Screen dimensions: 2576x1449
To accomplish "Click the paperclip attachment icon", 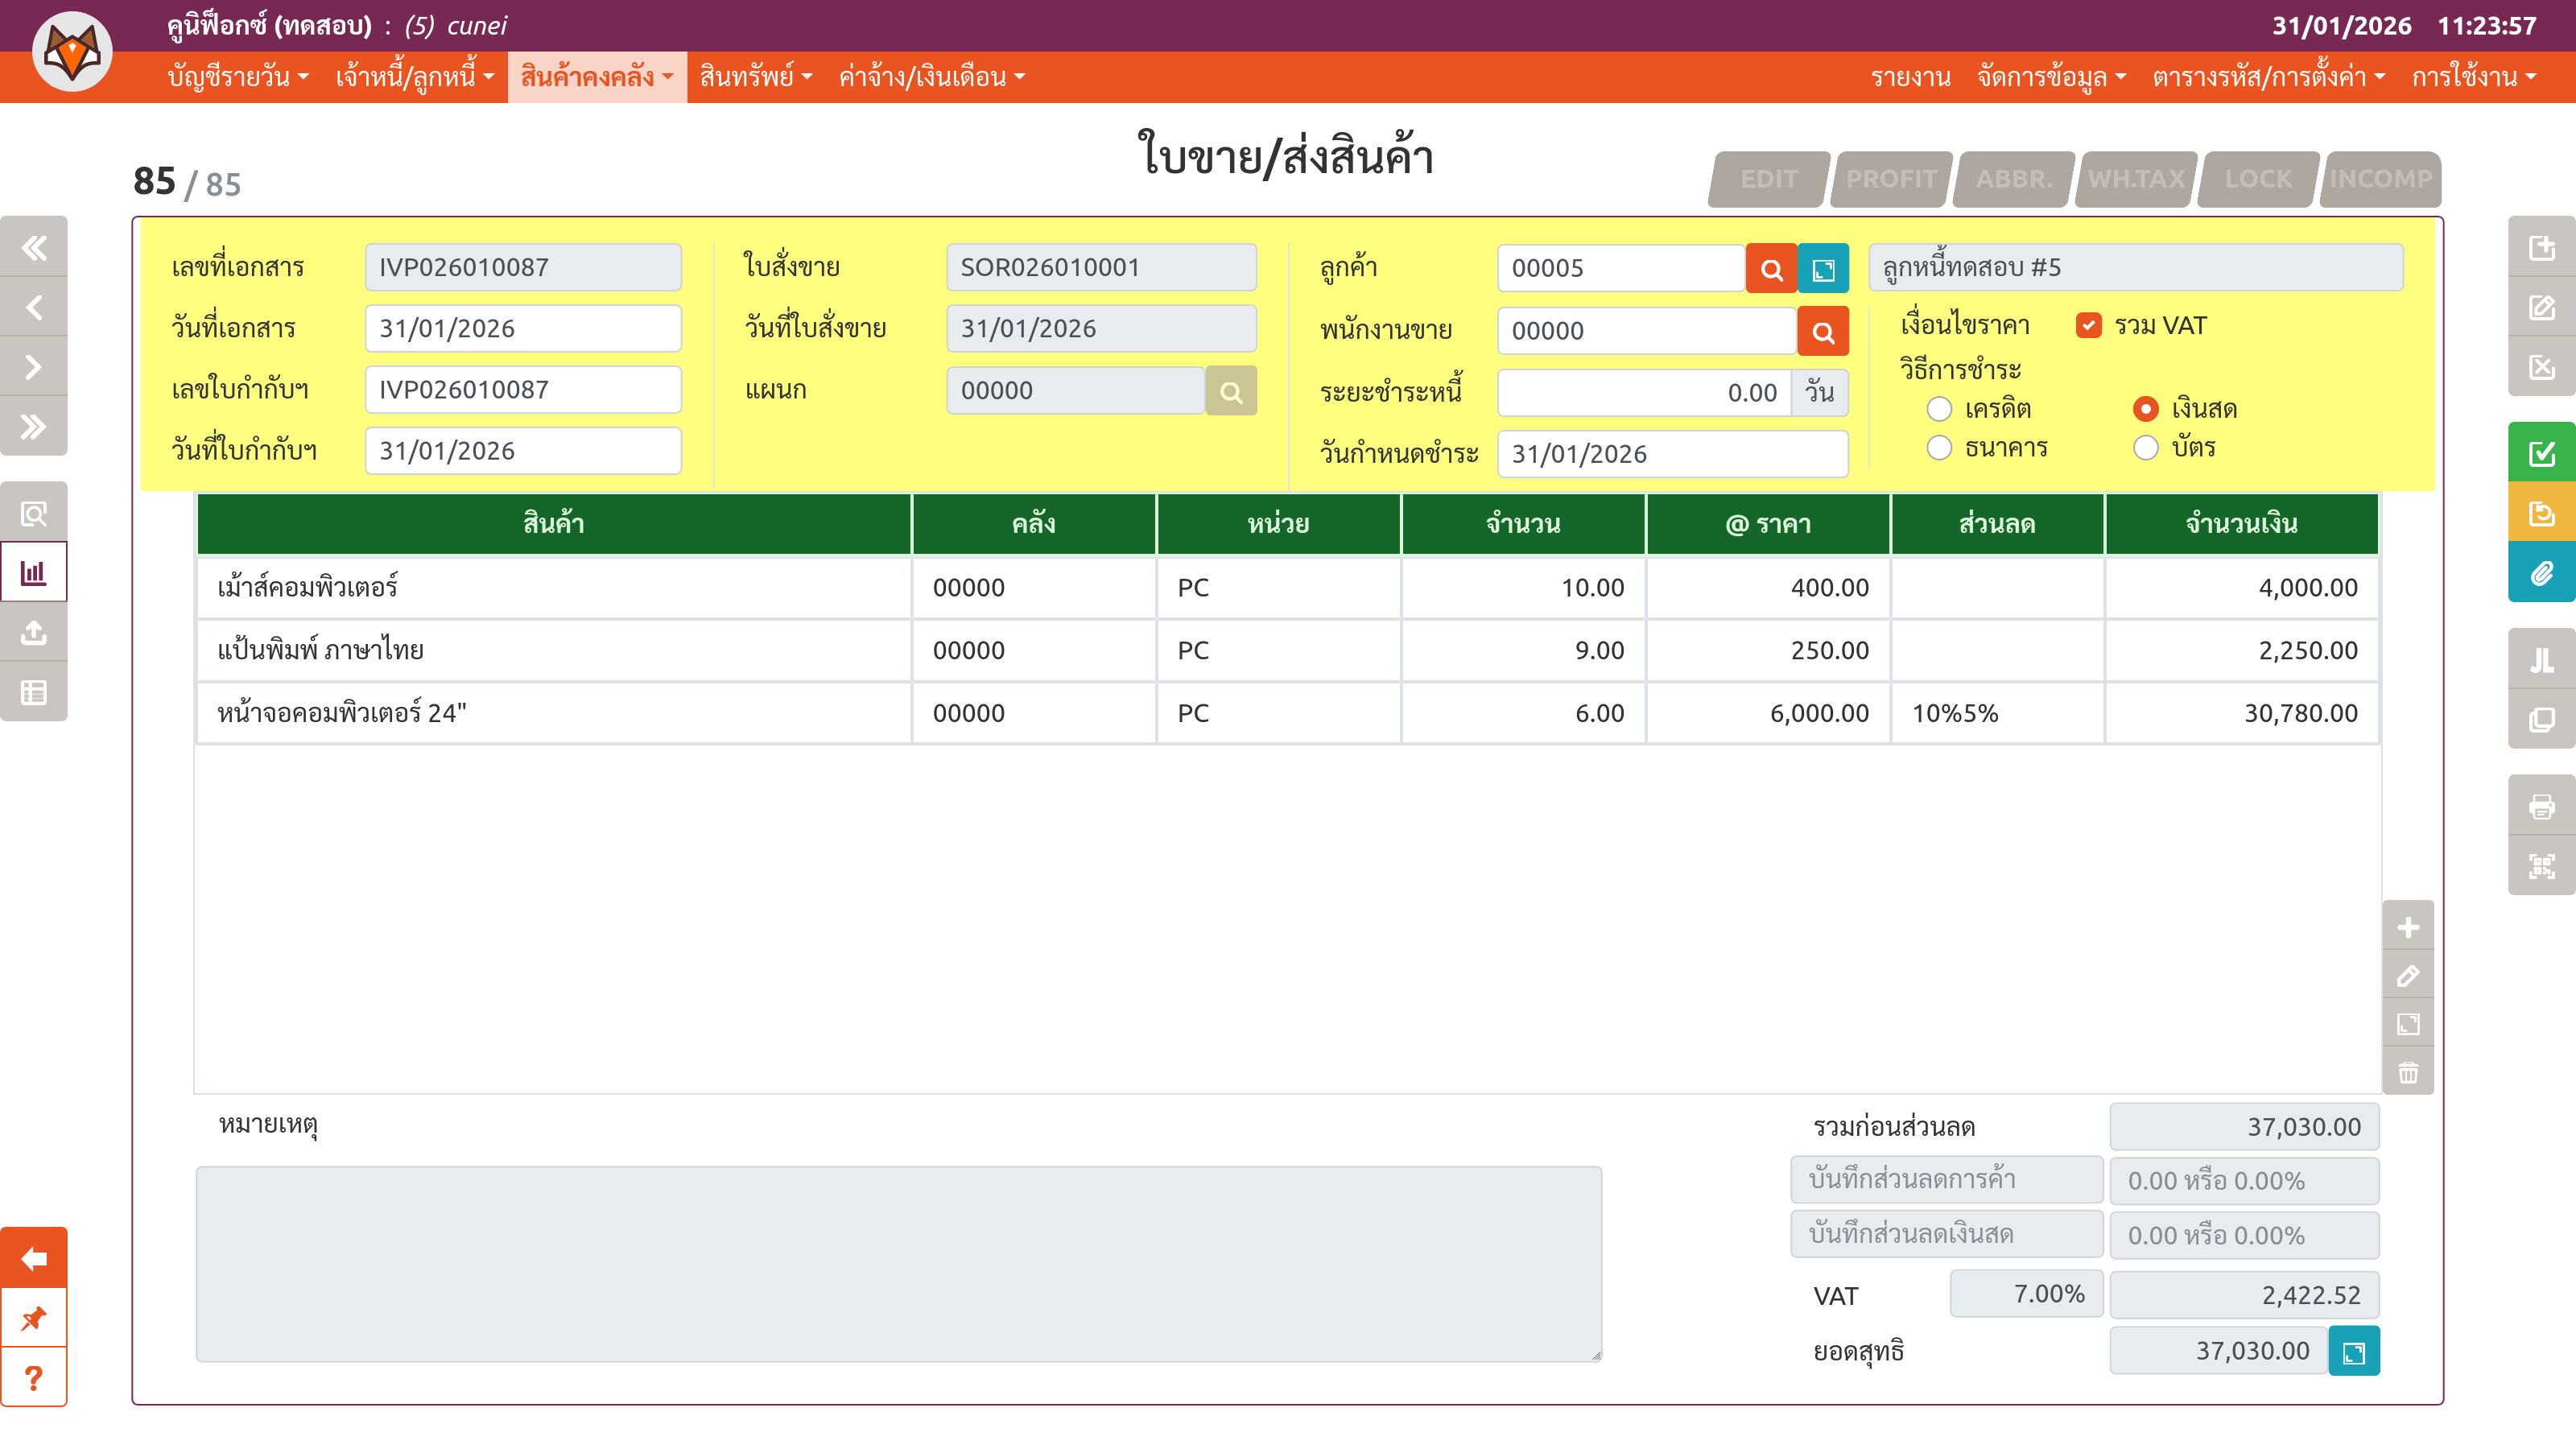I will (x=2541, y=573).
